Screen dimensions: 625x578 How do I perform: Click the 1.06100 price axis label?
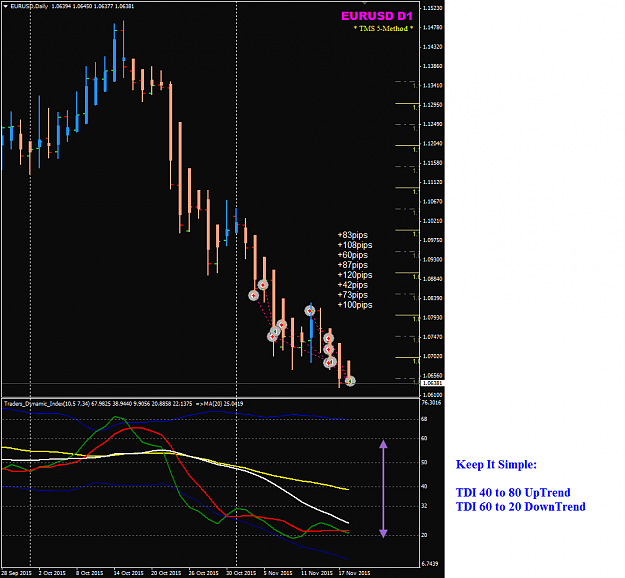(432, 395)
